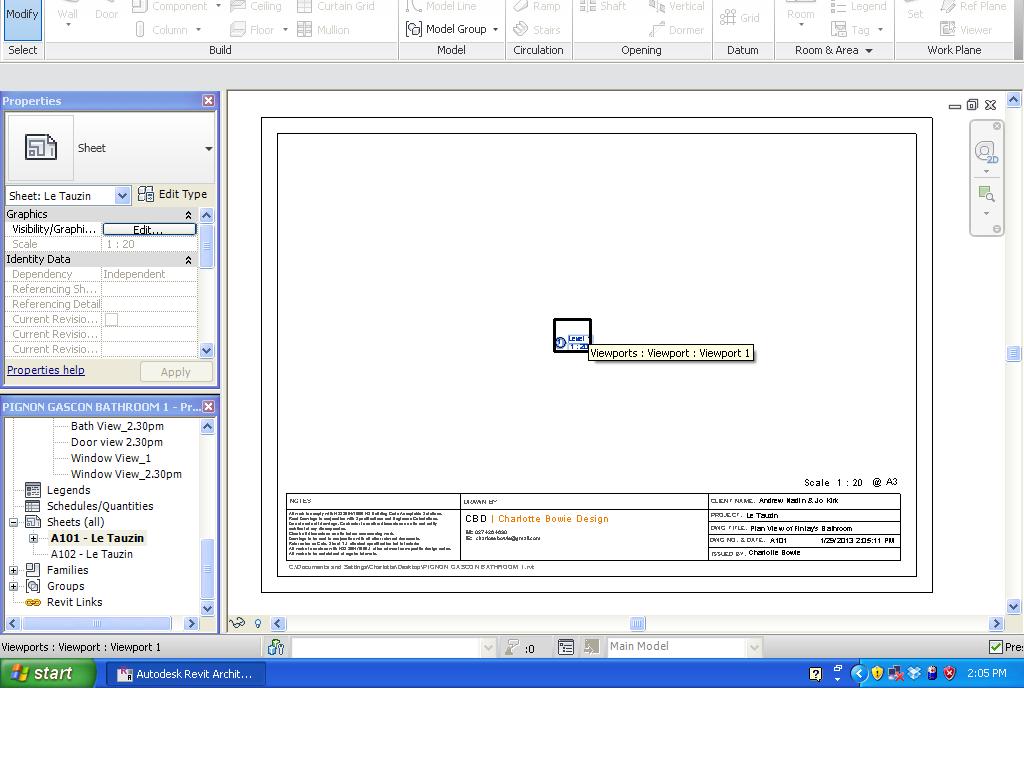Click the Visibility/Graphics Edit button

(149, 229)
